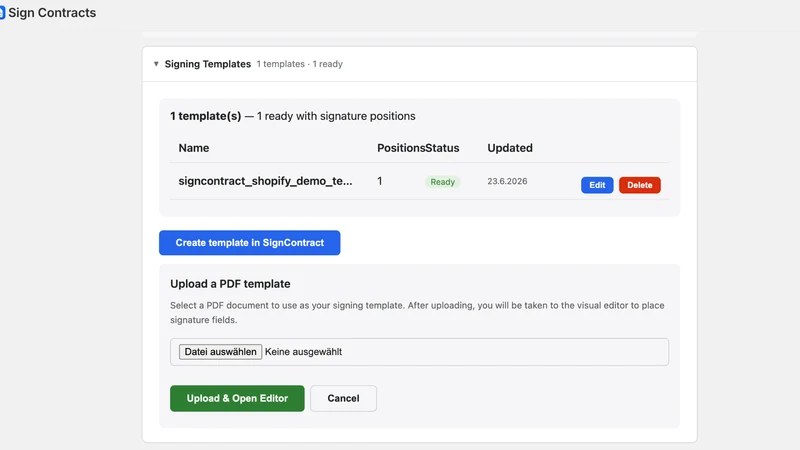
Task: Click the Signing Templates heading
Action: click(x=208, y=64)
